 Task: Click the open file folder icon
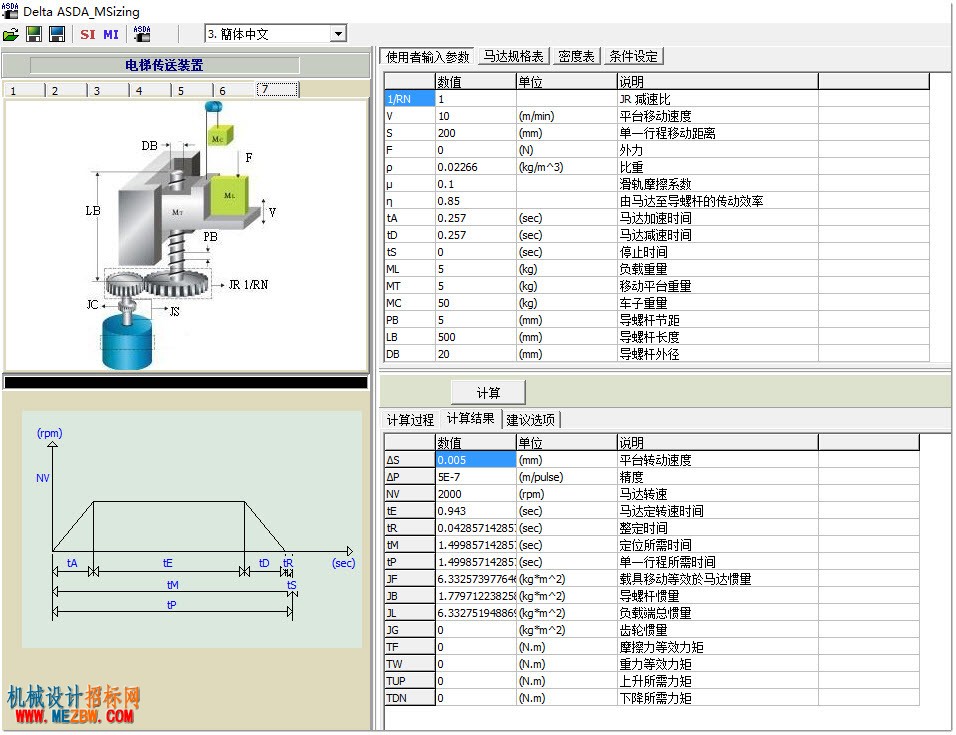point(11,35)
